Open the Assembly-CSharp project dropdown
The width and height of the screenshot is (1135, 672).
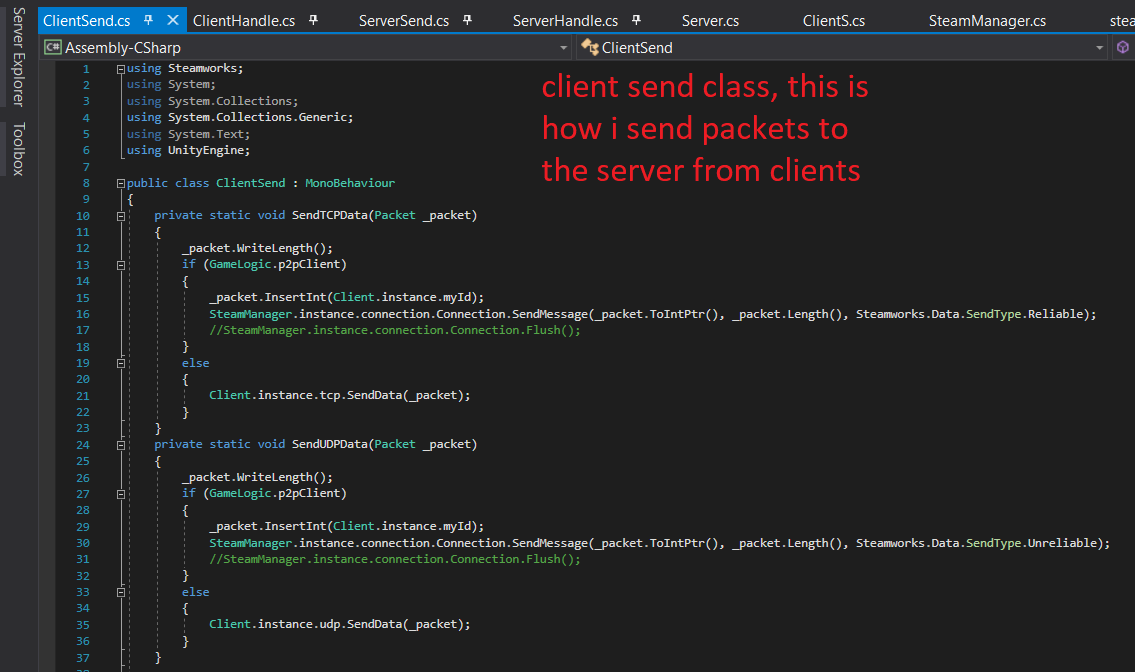click(x=563, y=46)
